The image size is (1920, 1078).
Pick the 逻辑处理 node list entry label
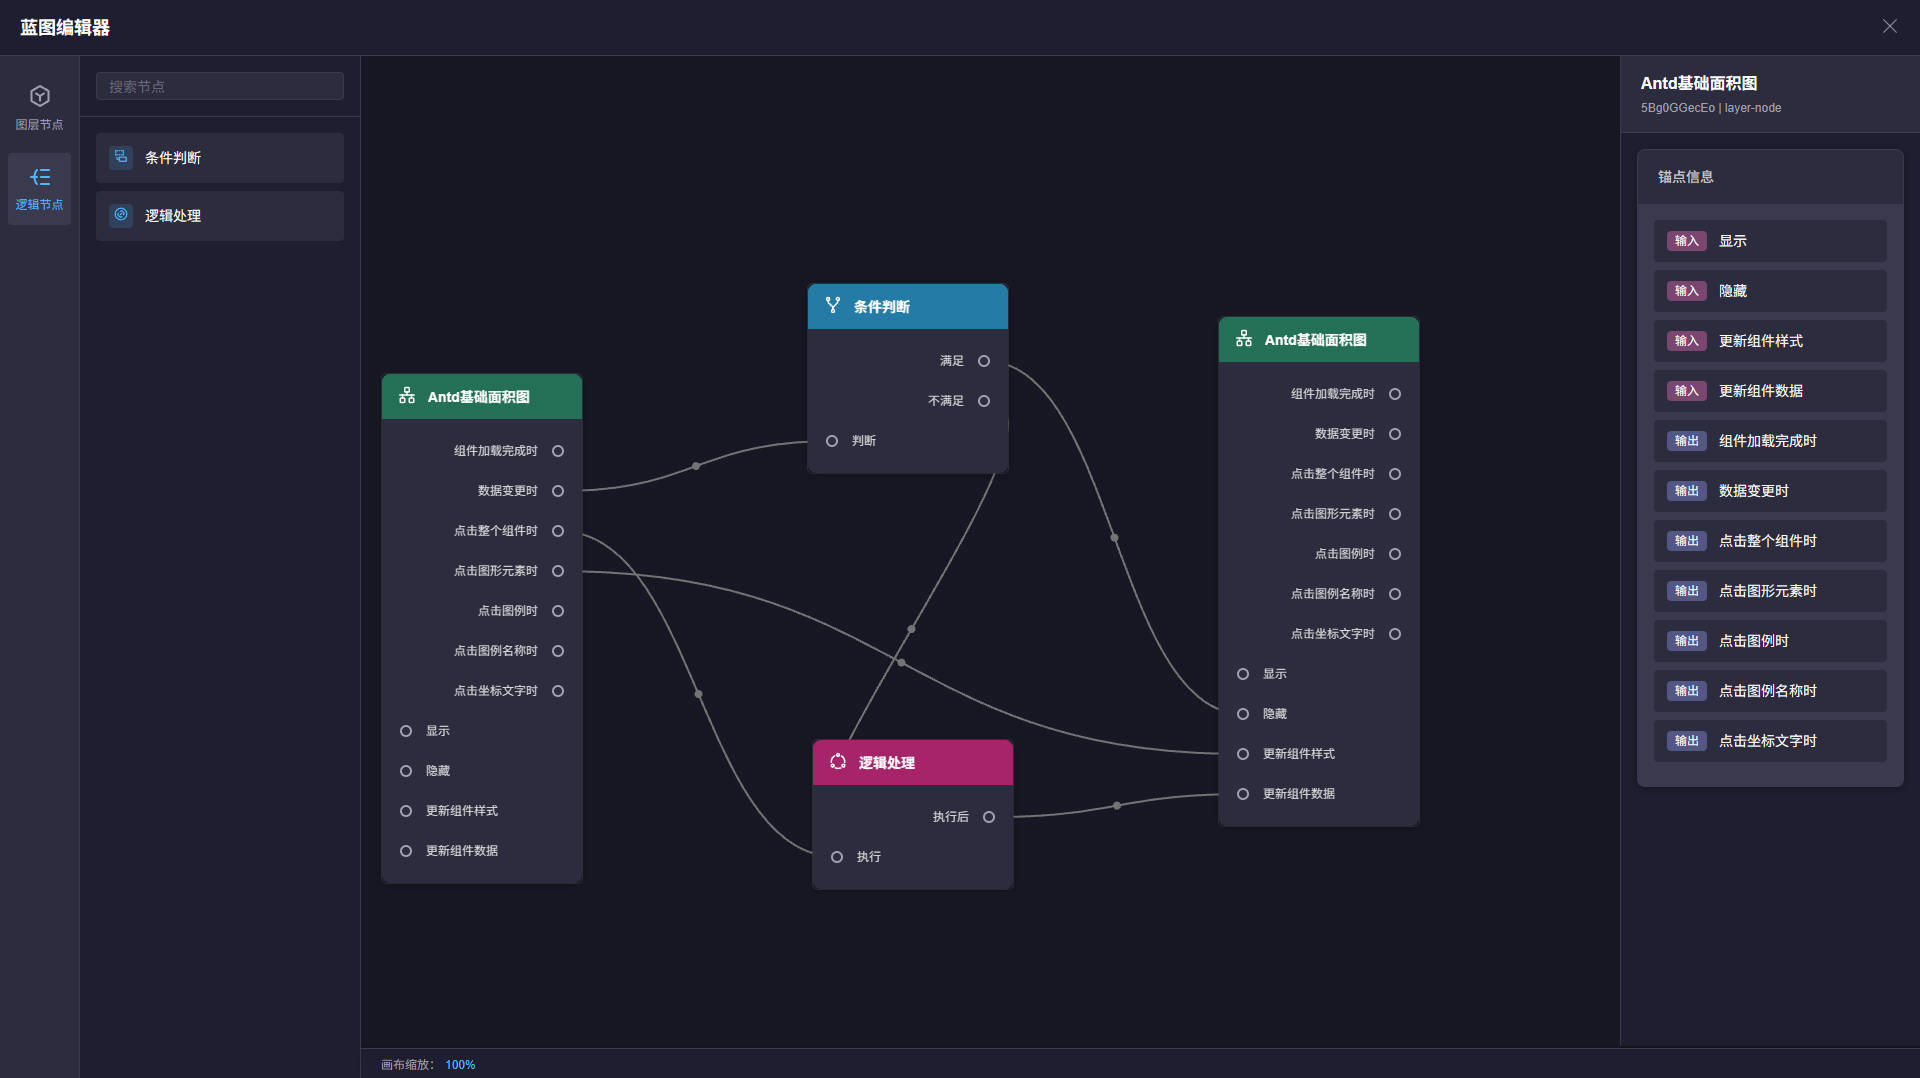[173, 216]
